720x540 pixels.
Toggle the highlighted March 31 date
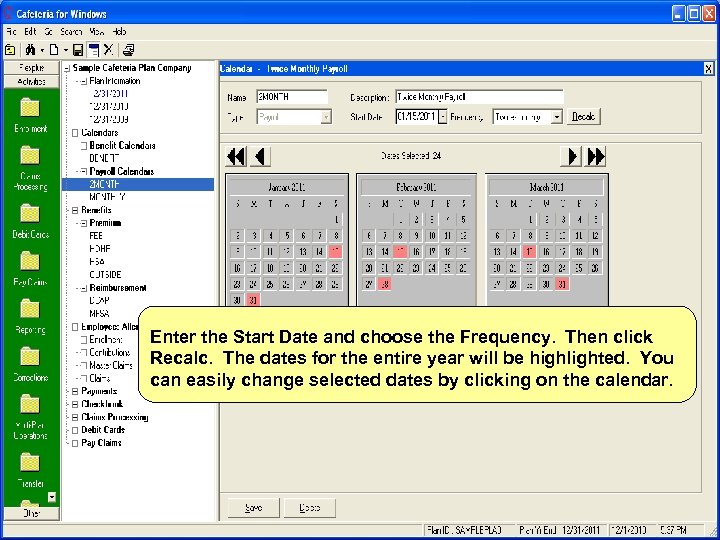click(x=562, y=284)
